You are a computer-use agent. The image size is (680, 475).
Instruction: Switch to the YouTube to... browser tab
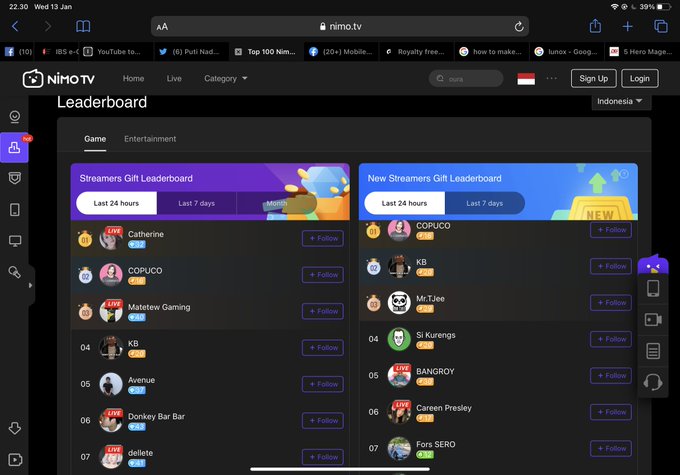point(114,52)
